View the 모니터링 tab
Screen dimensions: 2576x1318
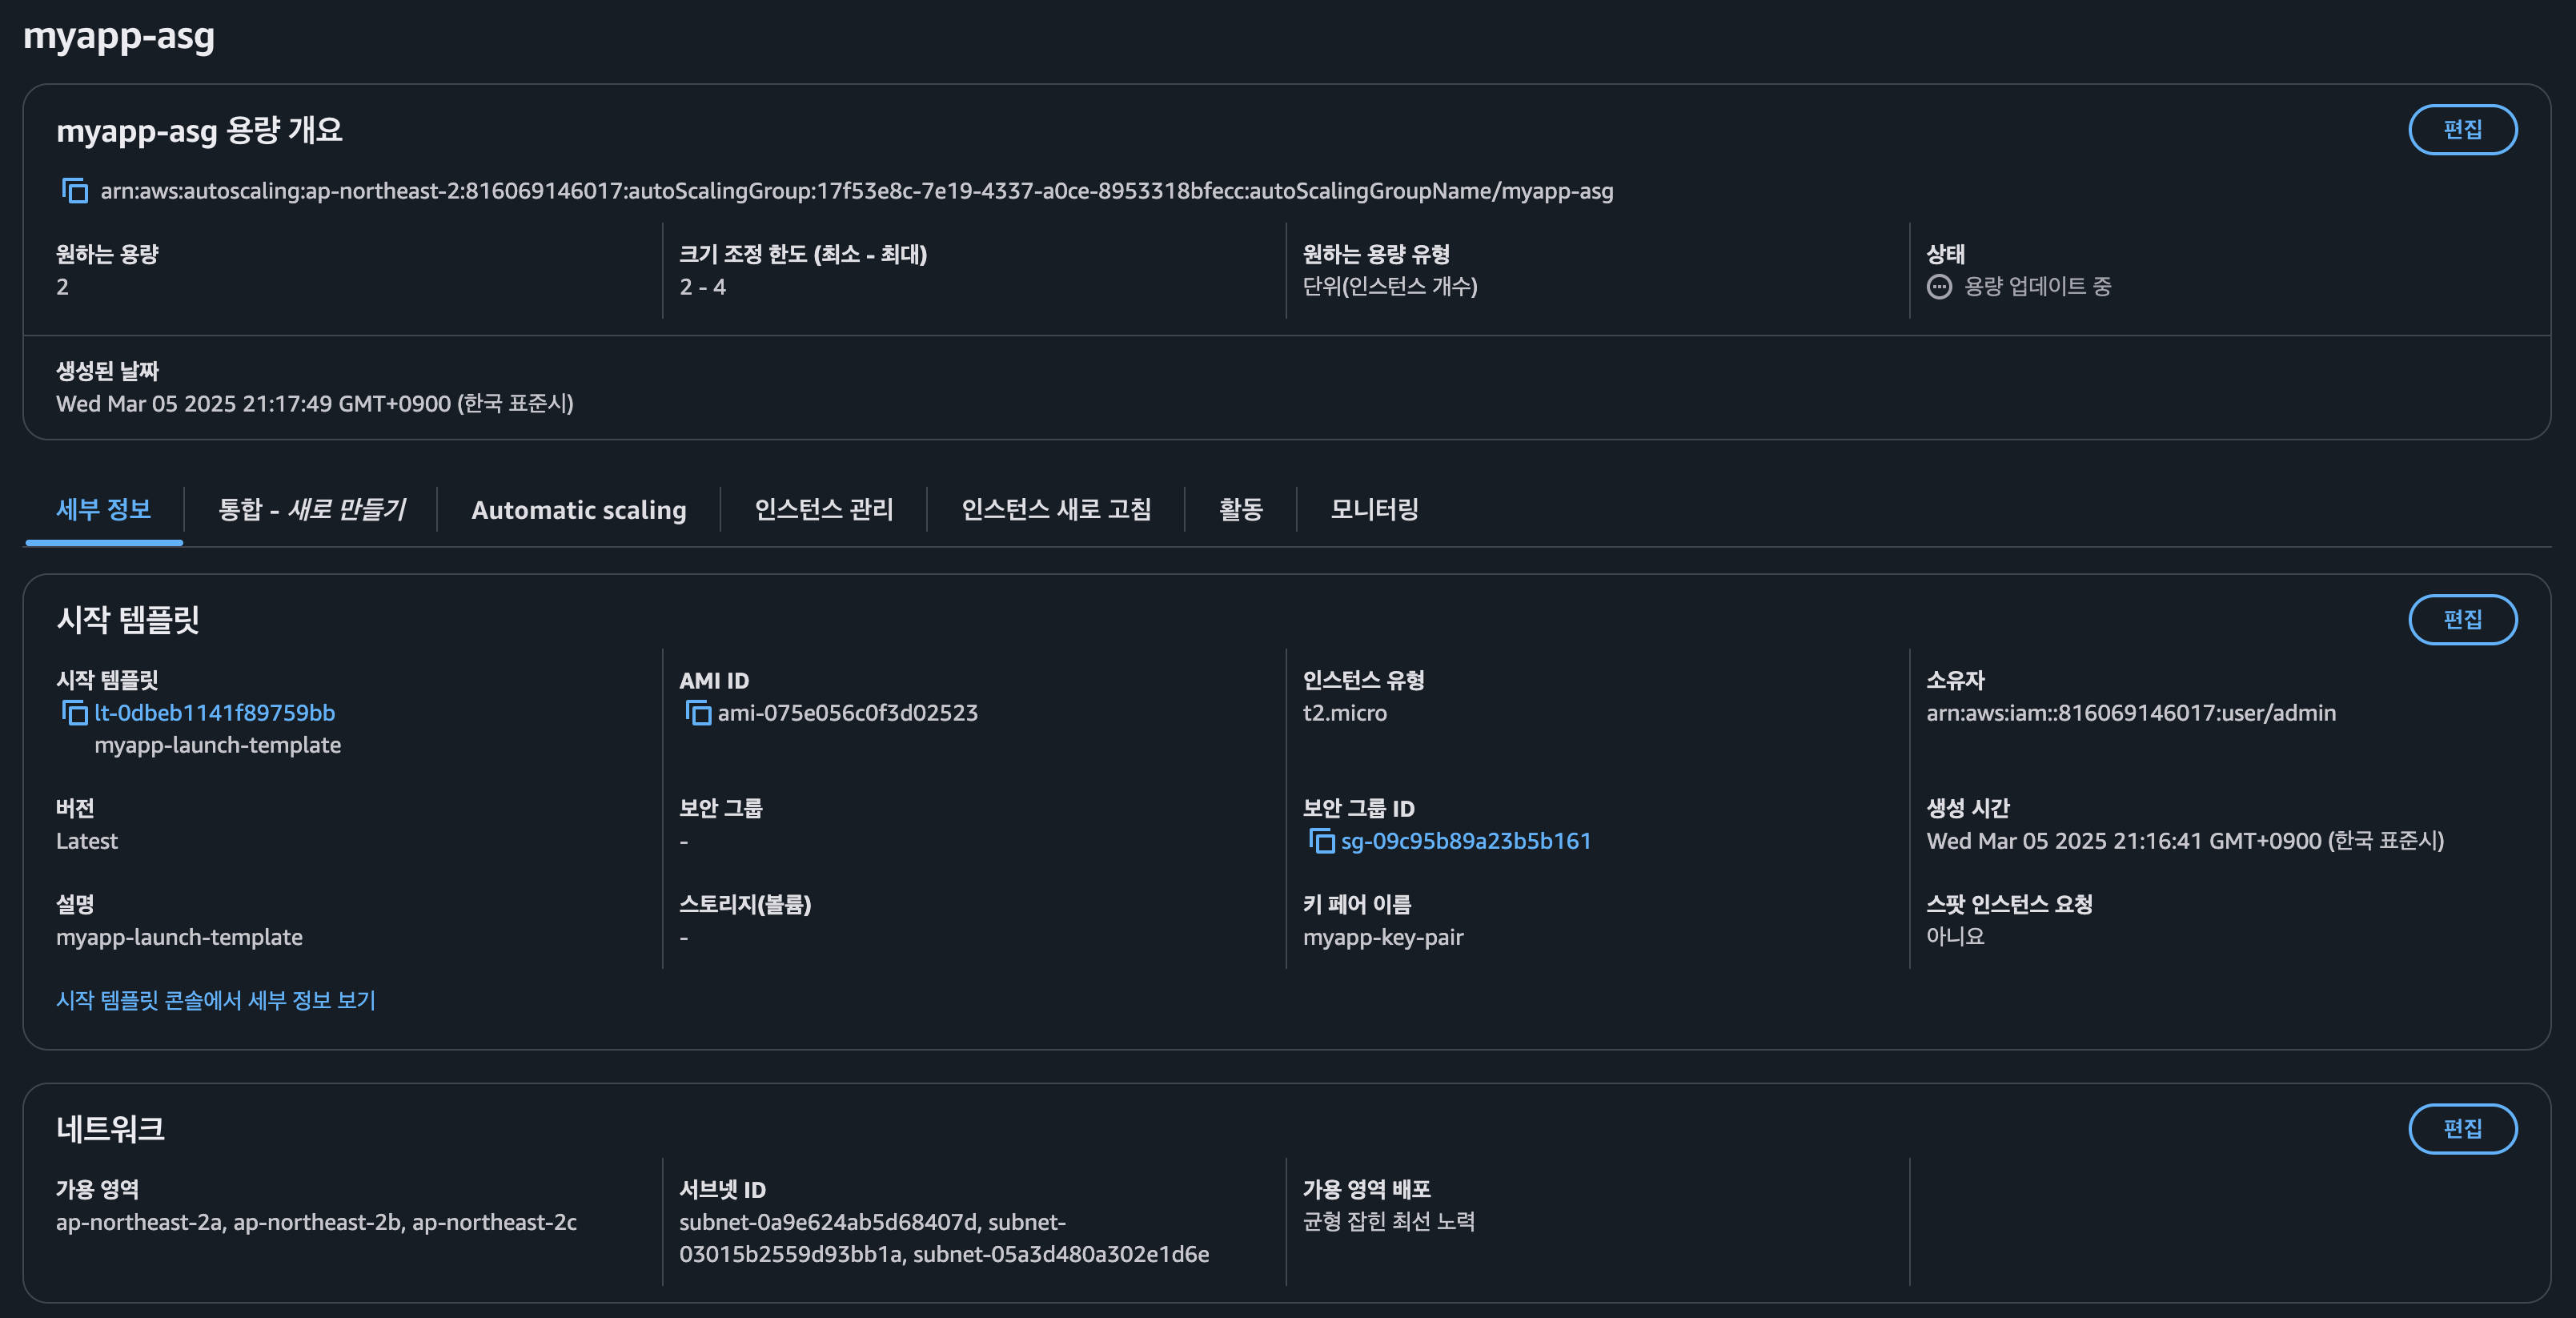[1374, 510]
